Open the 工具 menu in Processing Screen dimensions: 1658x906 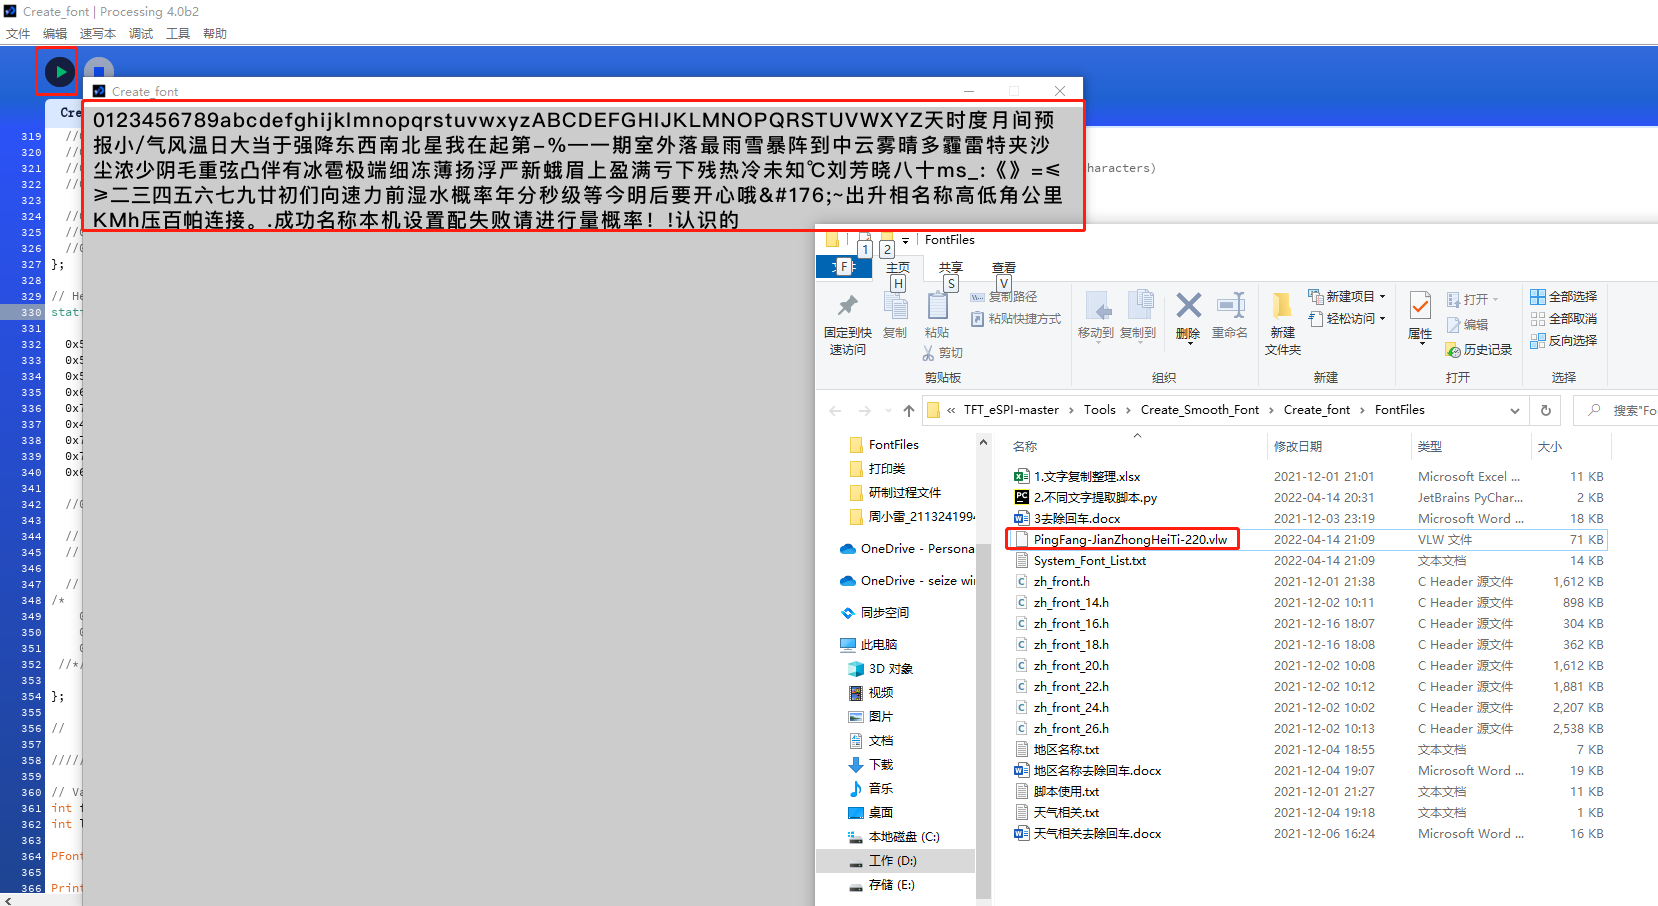(178, 33)
